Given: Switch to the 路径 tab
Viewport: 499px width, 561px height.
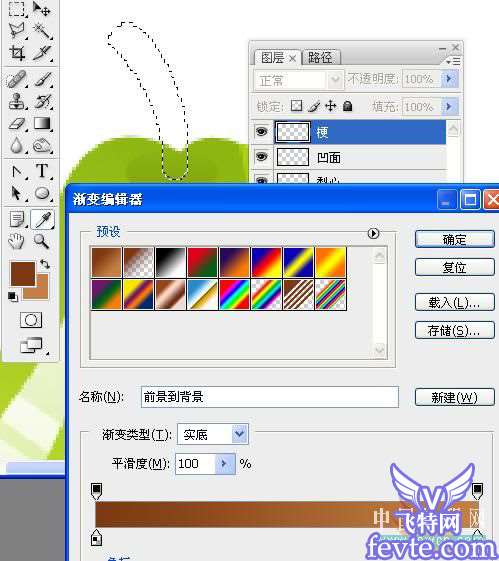Looking at the screenshot, I should [x=321, y=57].
